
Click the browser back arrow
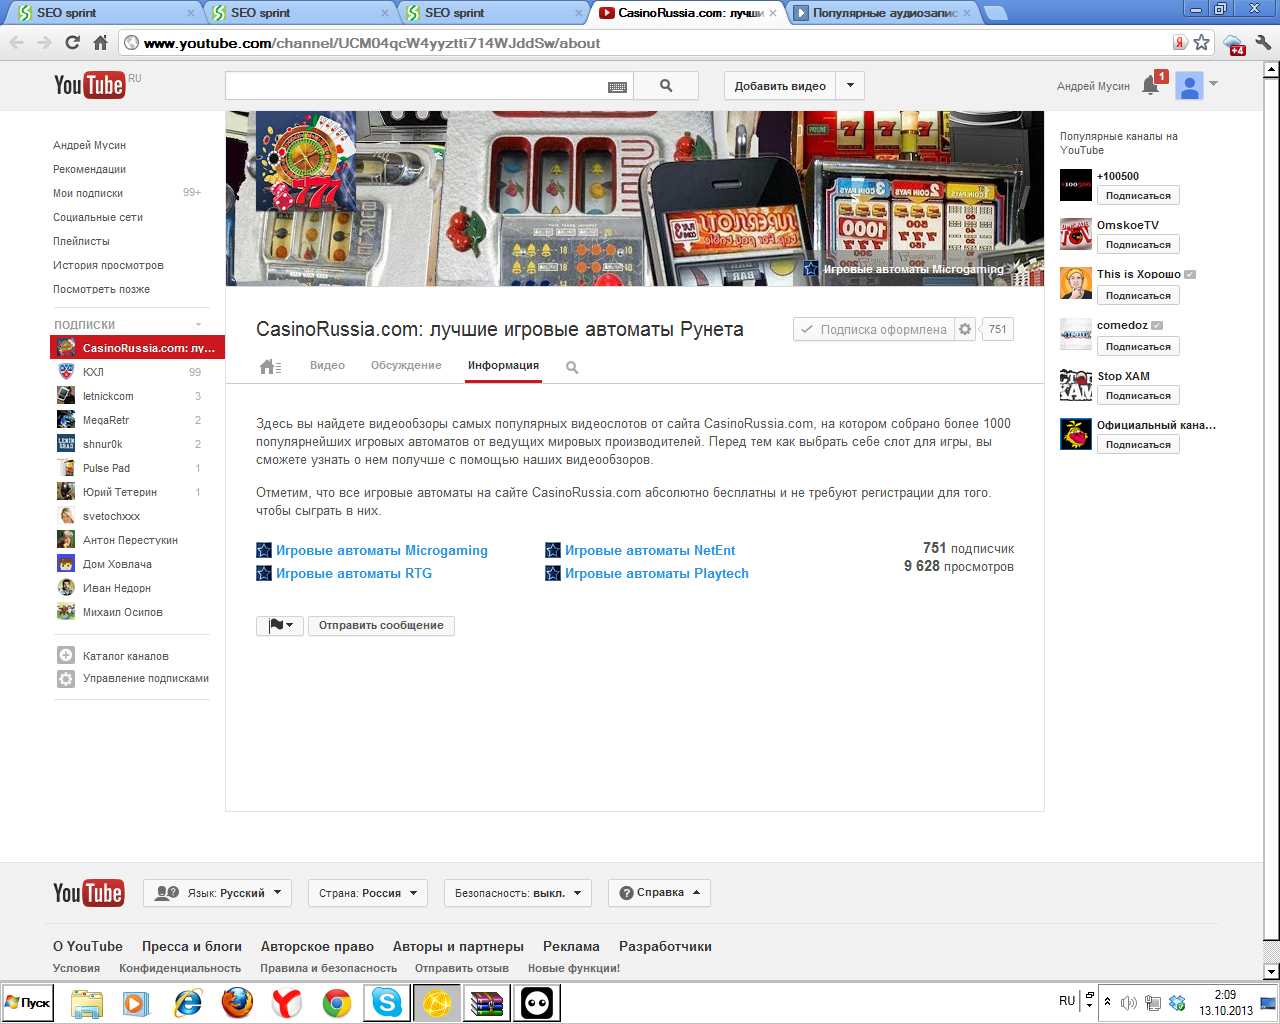coord(16,42)
